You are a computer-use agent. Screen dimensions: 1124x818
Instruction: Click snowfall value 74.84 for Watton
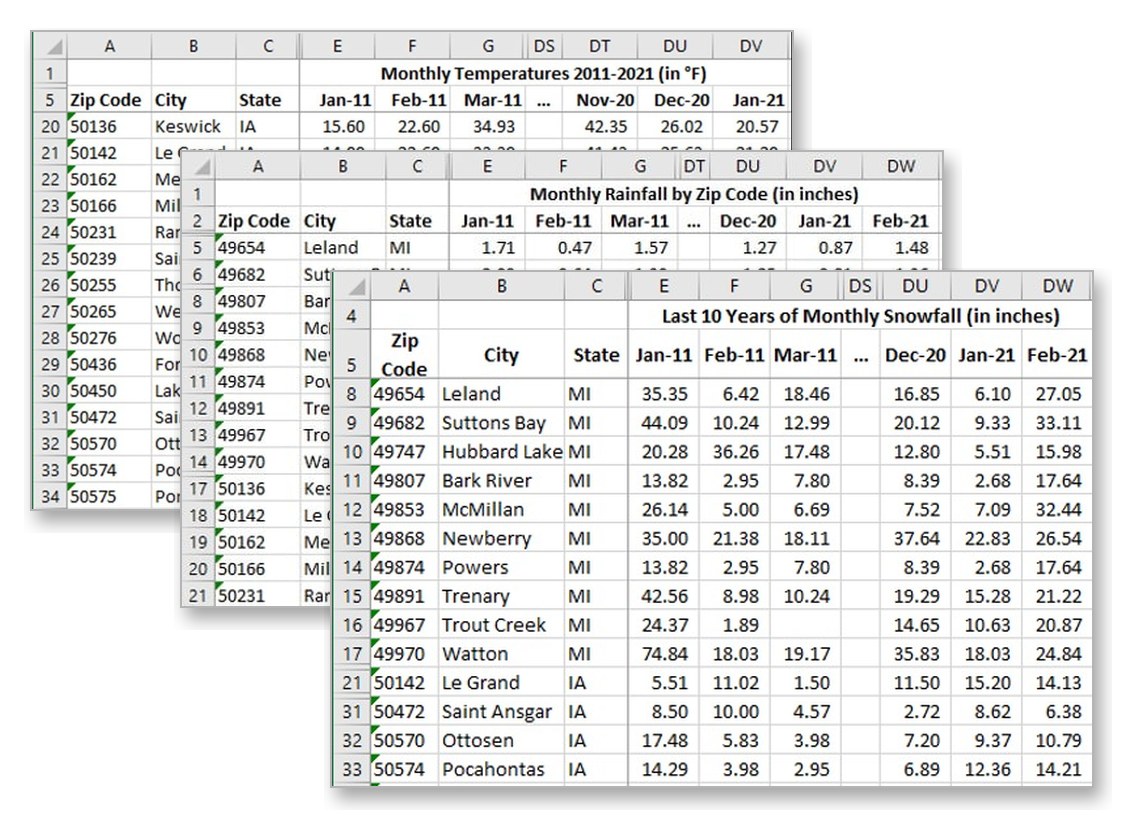663,654
